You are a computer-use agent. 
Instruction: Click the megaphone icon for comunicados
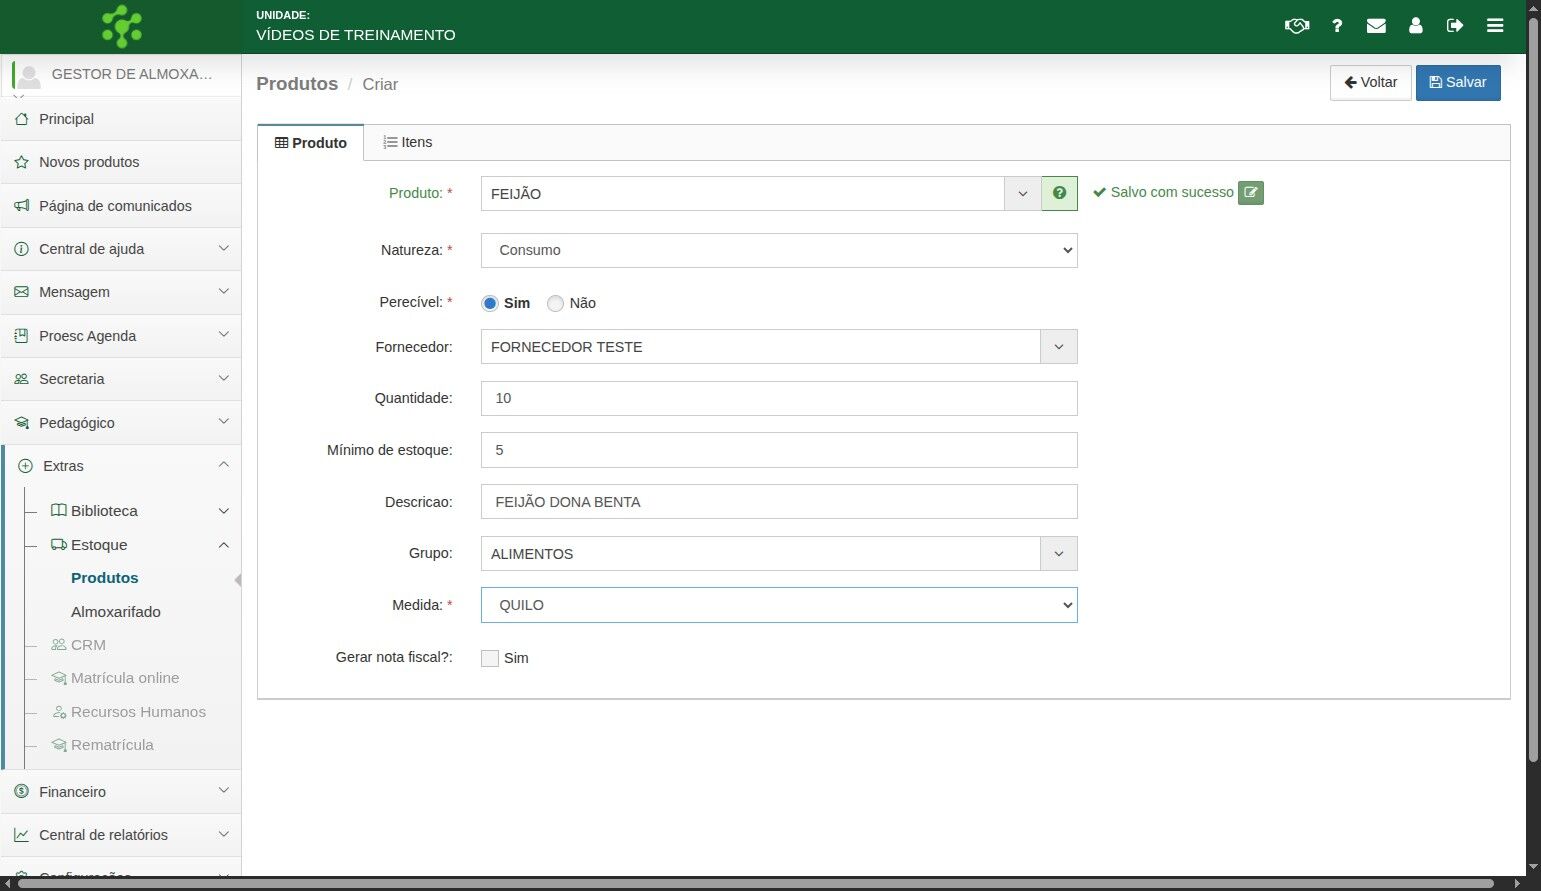click(21, 206)
